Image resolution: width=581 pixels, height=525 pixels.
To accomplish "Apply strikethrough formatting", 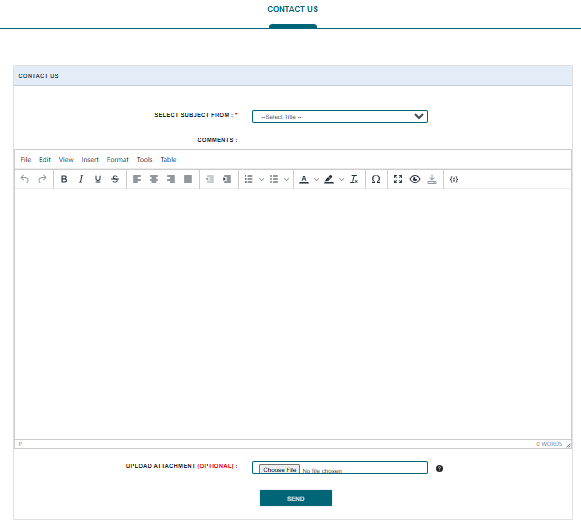I will pos(115,179).
